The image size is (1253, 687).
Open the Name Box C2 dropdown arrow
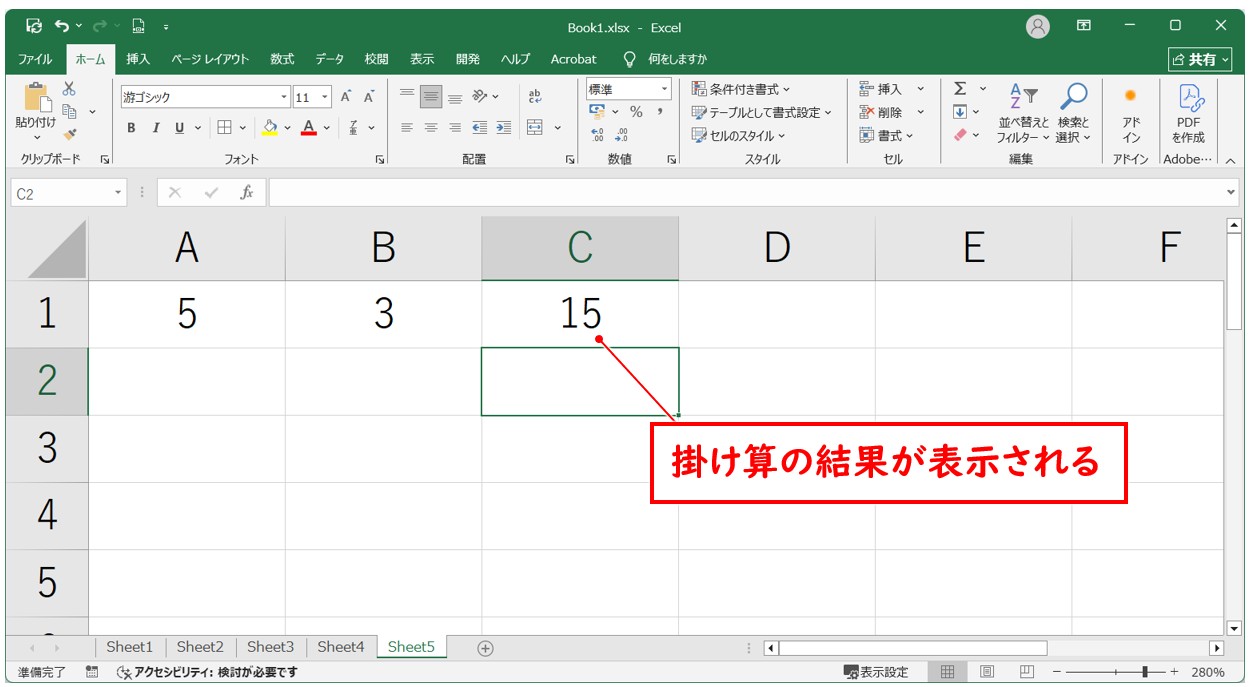[119, 193]
